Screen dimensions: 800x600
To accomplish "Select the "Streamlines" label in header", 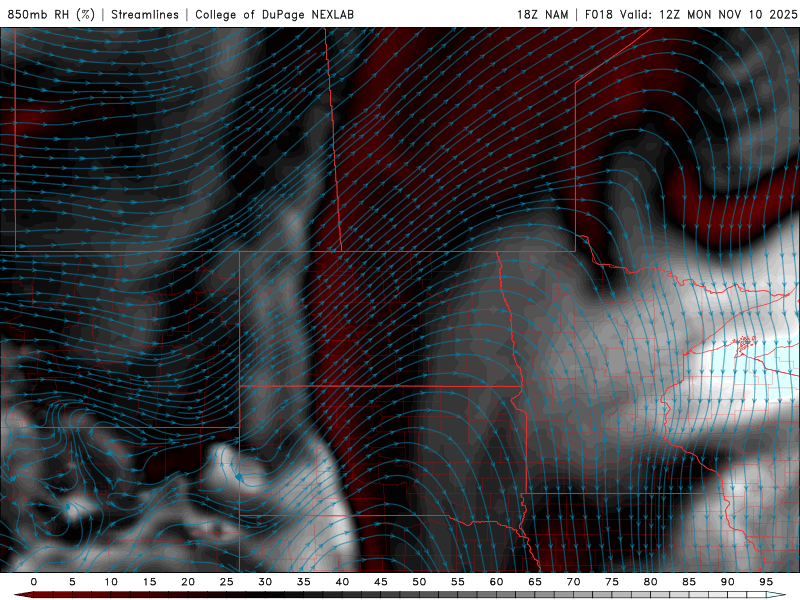I will 145,14.
